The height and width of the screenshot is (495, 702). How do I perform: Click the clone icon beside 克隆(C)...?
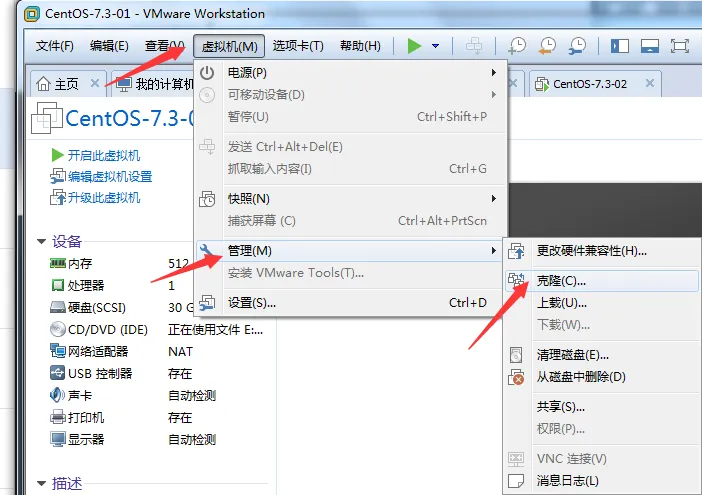(516, 281)
